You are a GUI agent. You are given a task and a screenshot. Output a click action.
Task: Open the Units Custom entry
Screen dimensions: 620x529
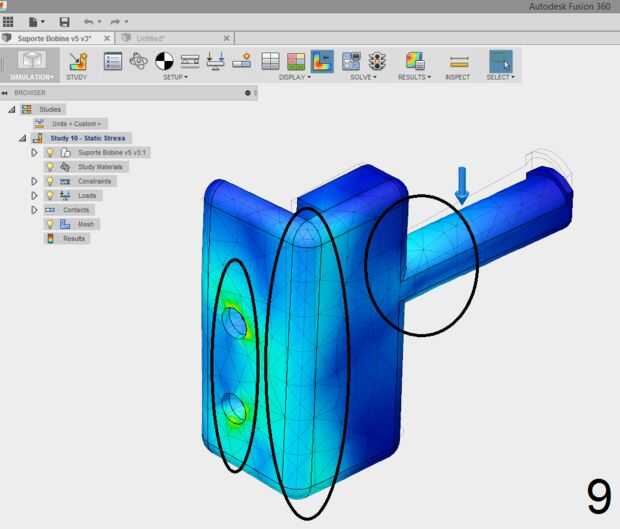pyautogui.click(x=77, y=124)
